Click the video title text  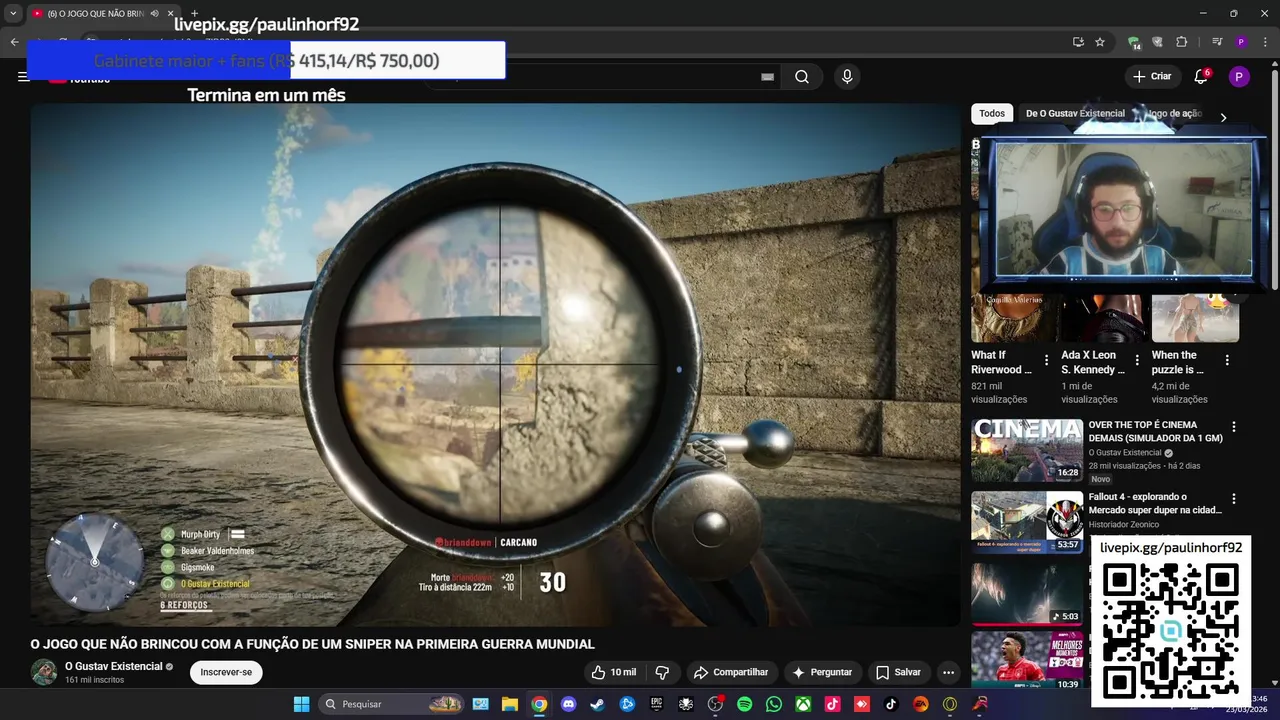[312, 644]
